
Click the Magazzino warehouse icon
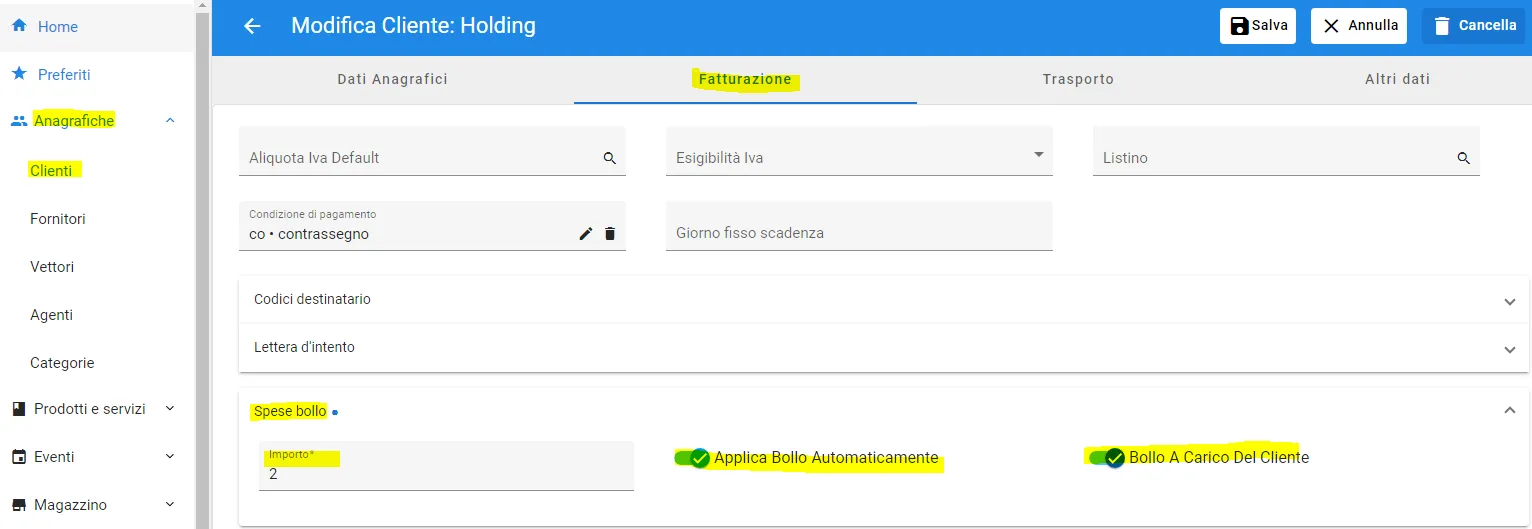point(18,505)
